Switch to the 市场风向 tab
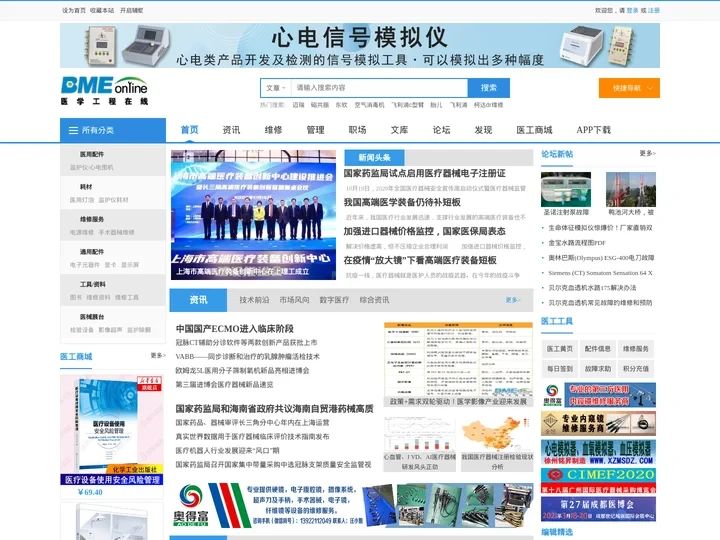Viewport: 720px width, 540px height. pyautogui.click(x=294, y=300)
